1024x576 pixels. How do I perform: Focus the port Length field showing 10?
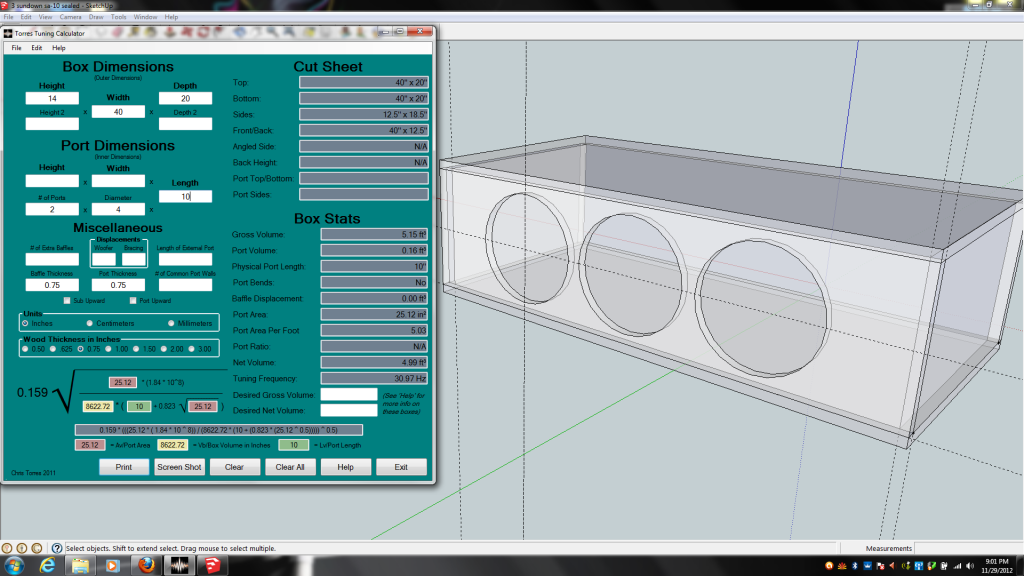185,197
